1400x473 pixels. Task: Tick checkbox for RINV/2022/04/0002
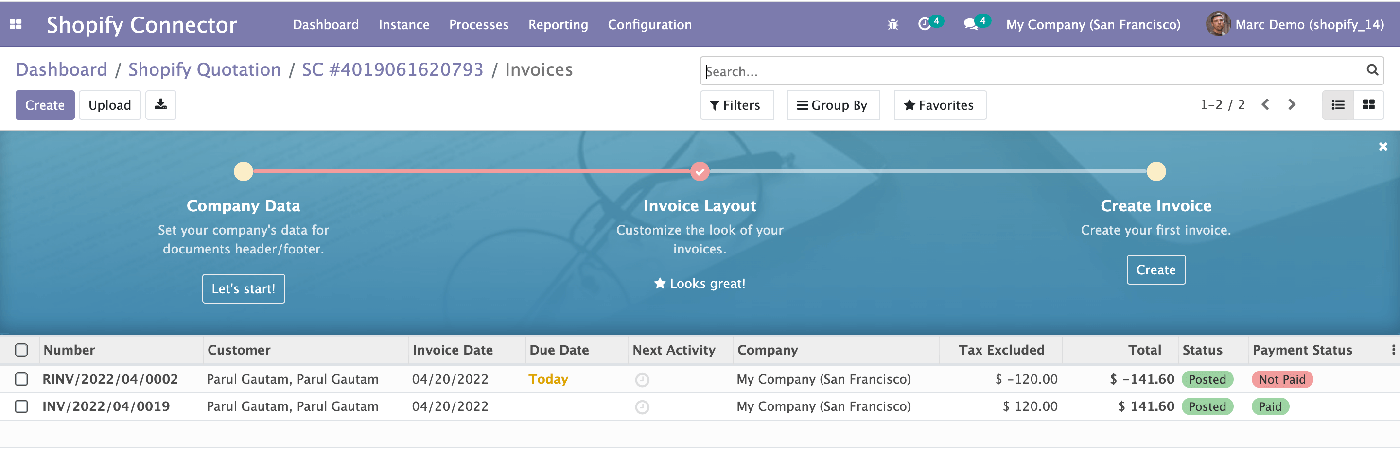tap(22, 379)
